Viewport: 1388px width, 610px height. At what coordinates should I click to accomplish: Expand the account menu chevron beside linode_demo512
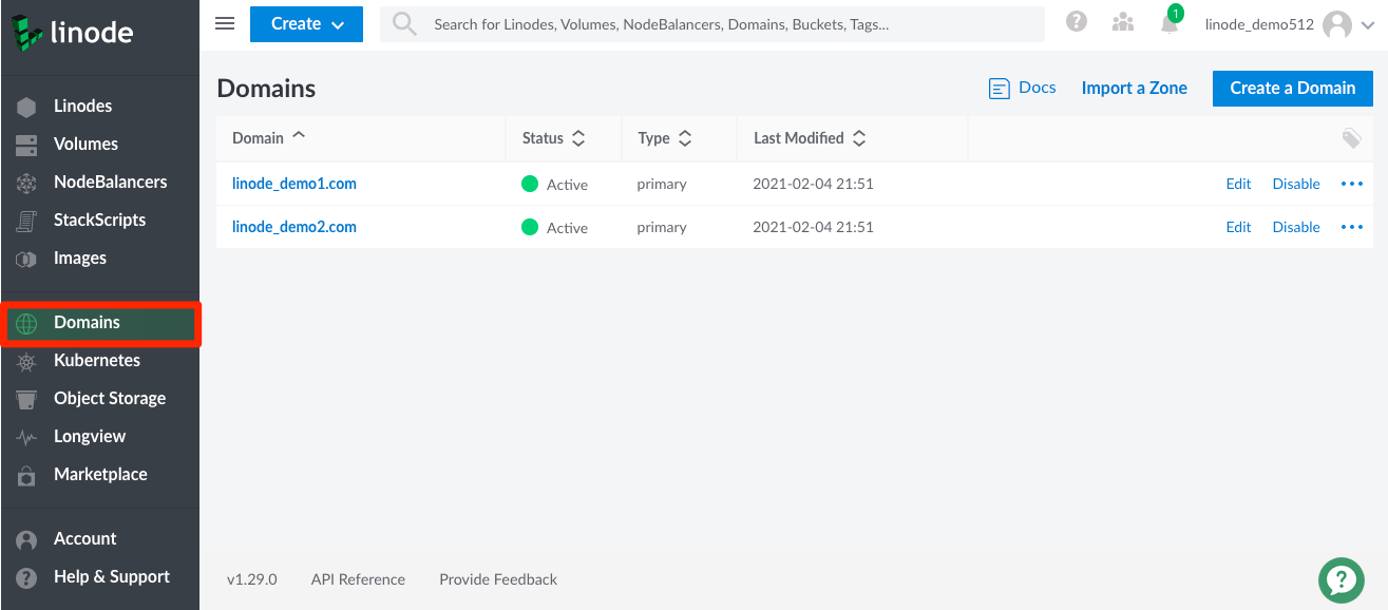tap(1368, 23)
